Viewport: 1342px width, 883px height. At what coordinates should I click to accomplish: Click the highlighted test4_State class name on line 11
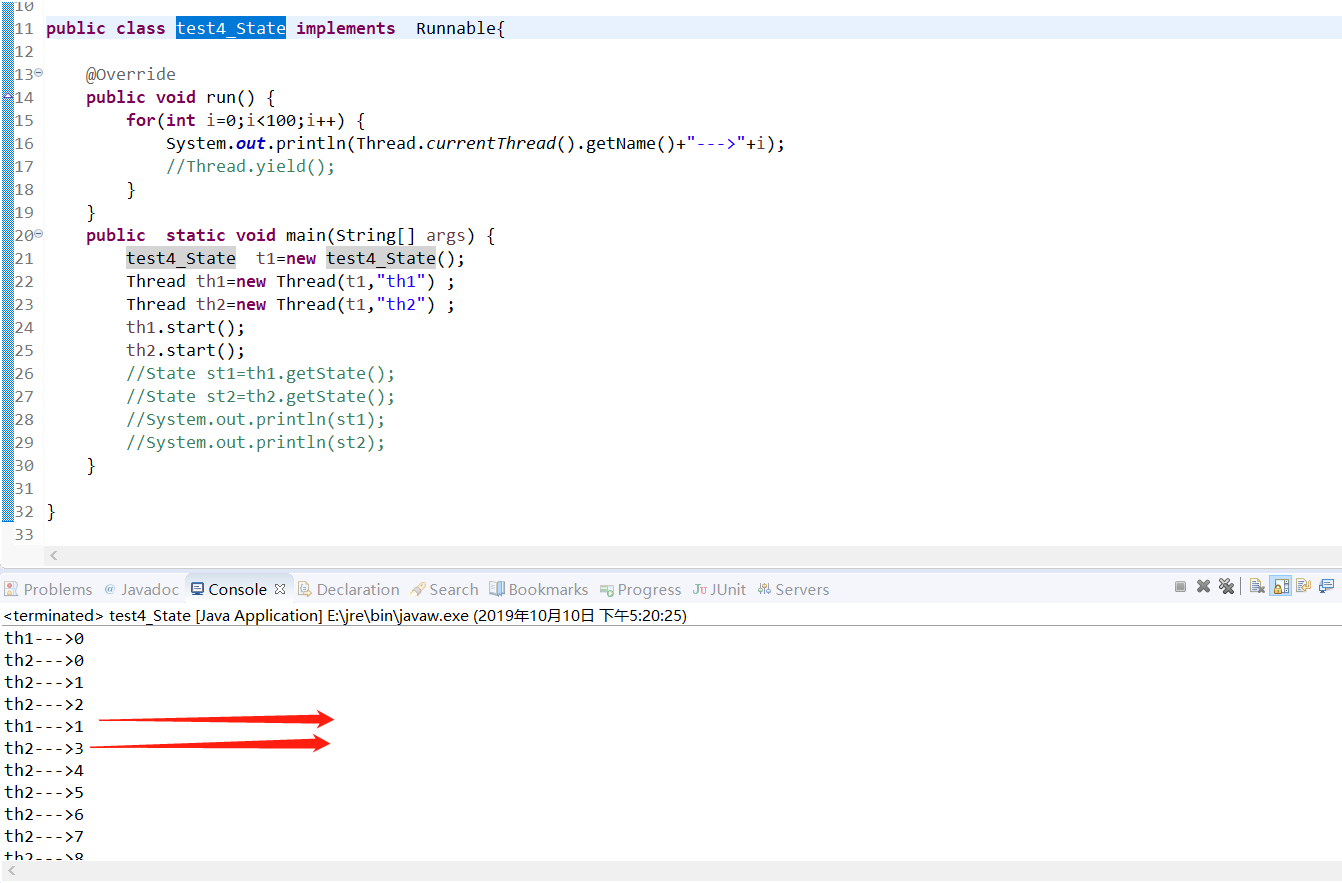click(231, 28)
